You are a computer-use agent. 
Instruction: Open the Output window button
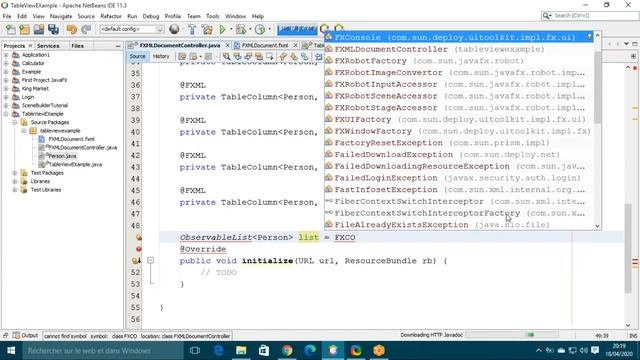tap(25, 336)
